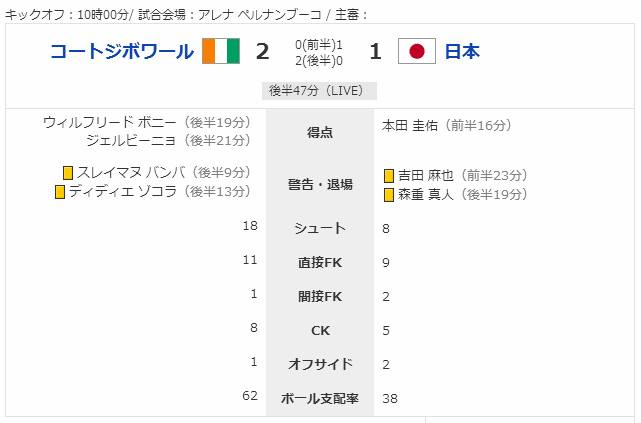Select goal scorer ウィルフリード ボニー
Image resolution: width=641 pixels, height=423 pixels.
(x=110, y=122)
